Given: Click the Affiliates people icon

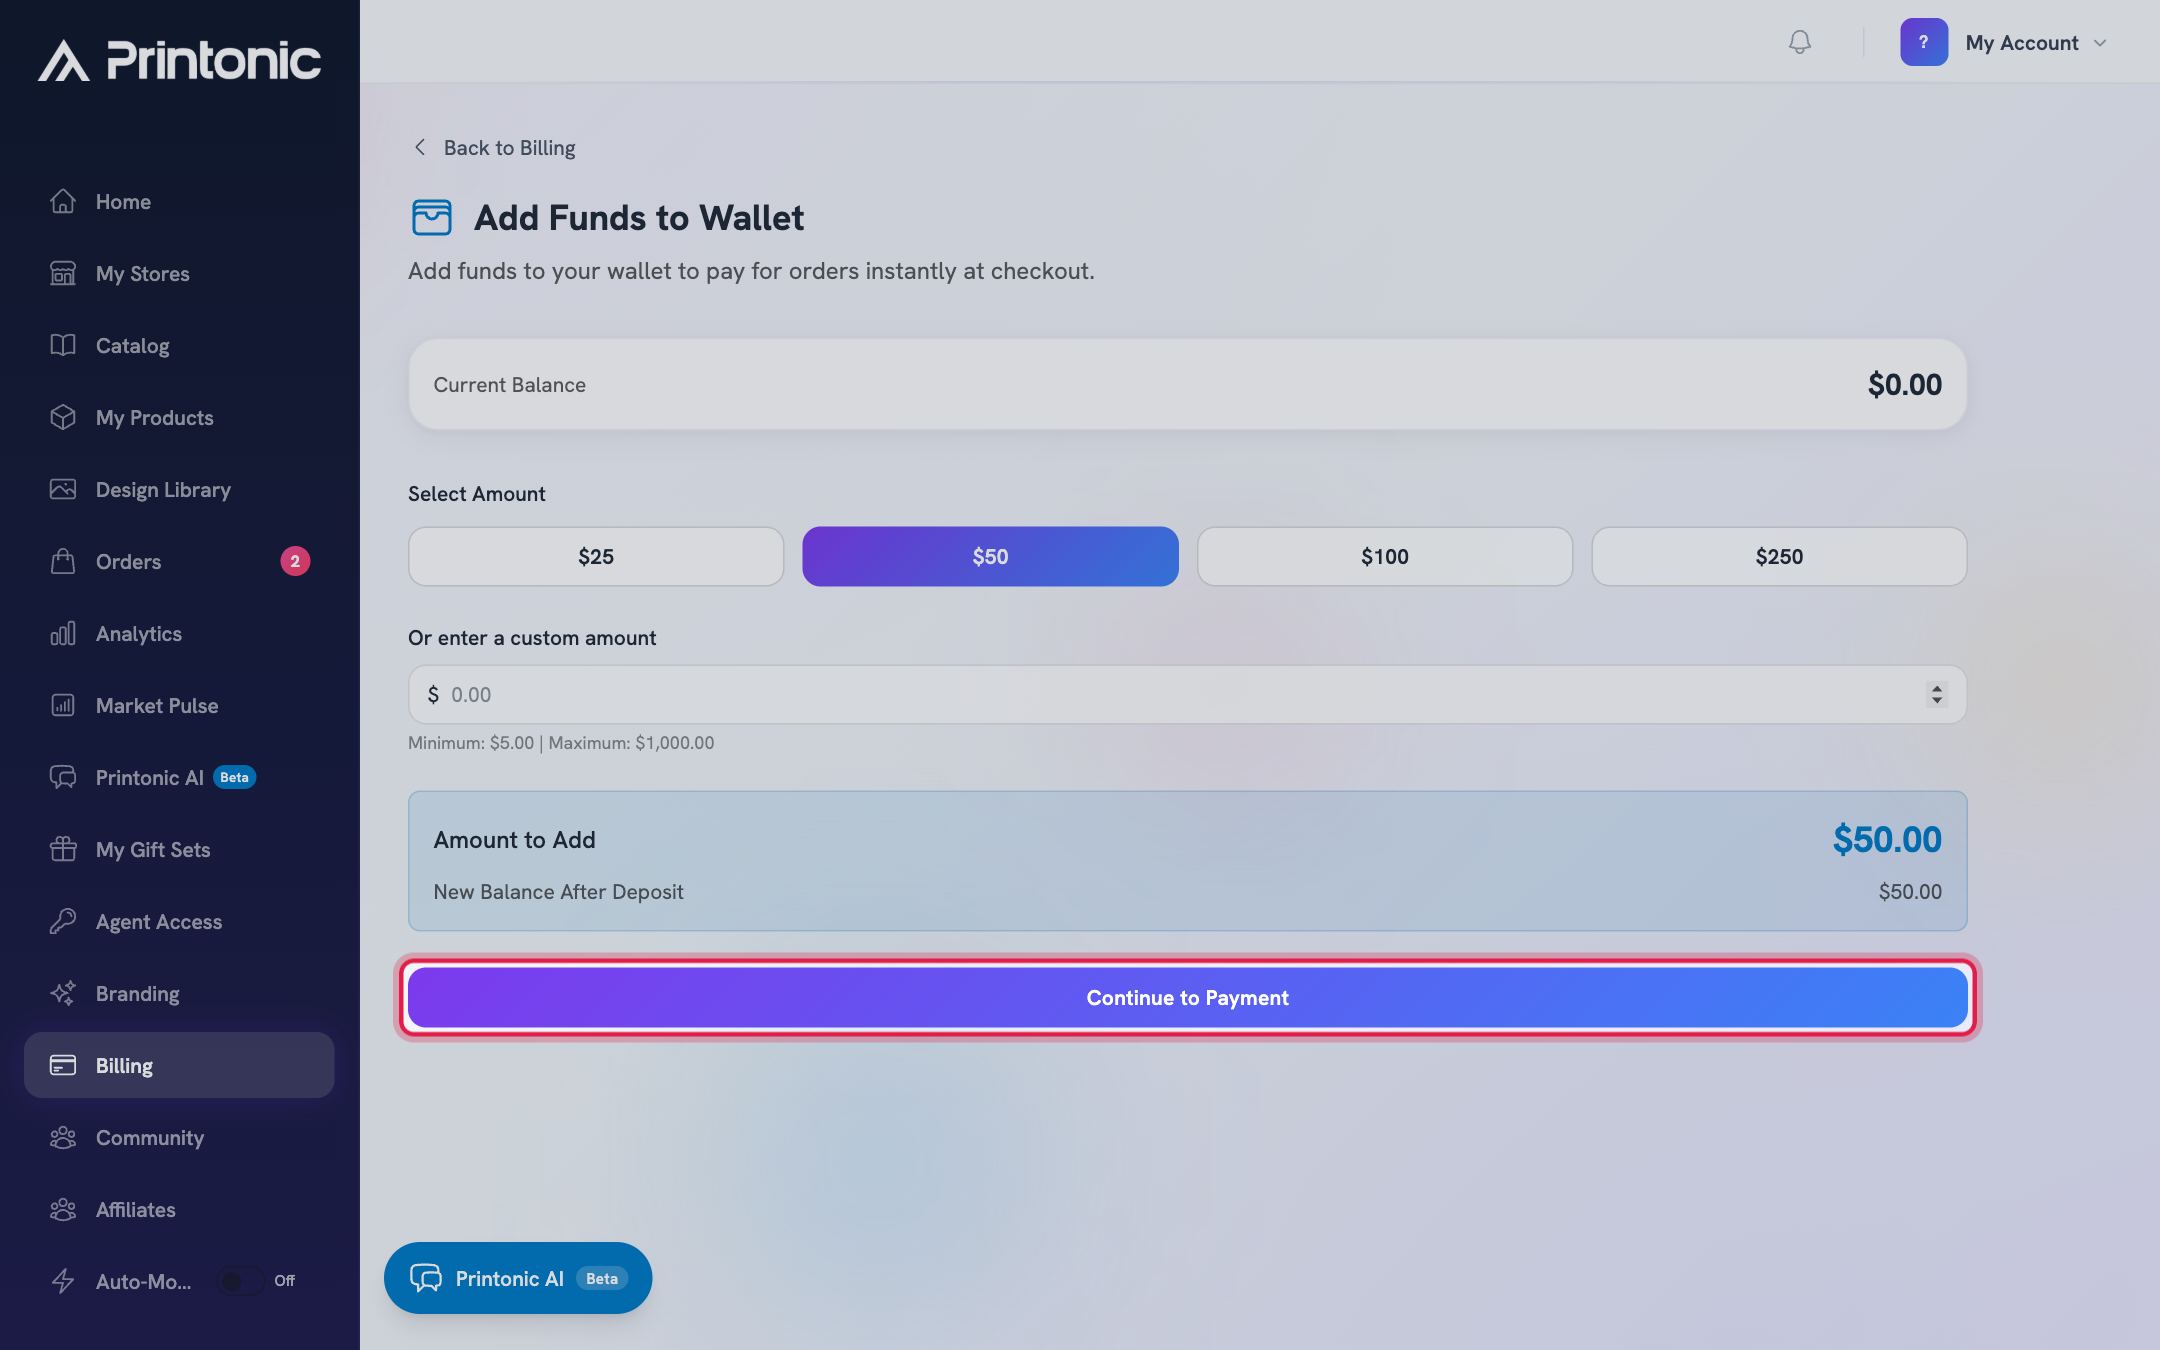Looking at the screenshot, I should pyautogui.click(x=63, y=1209).
